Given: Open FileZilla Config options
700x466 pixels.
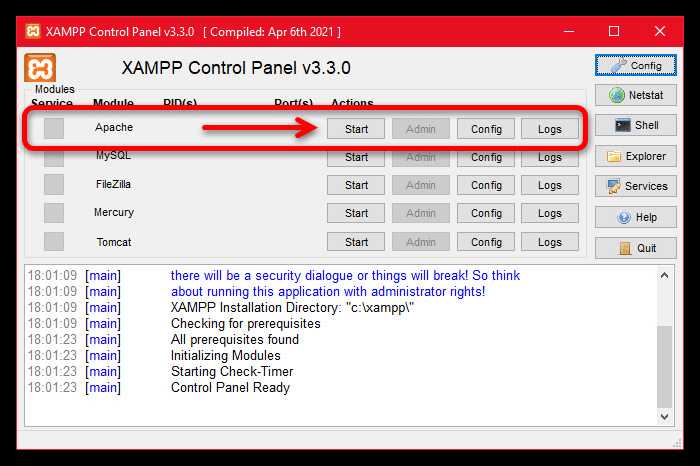Looking at the screenshot, I should tap(486, 185).
